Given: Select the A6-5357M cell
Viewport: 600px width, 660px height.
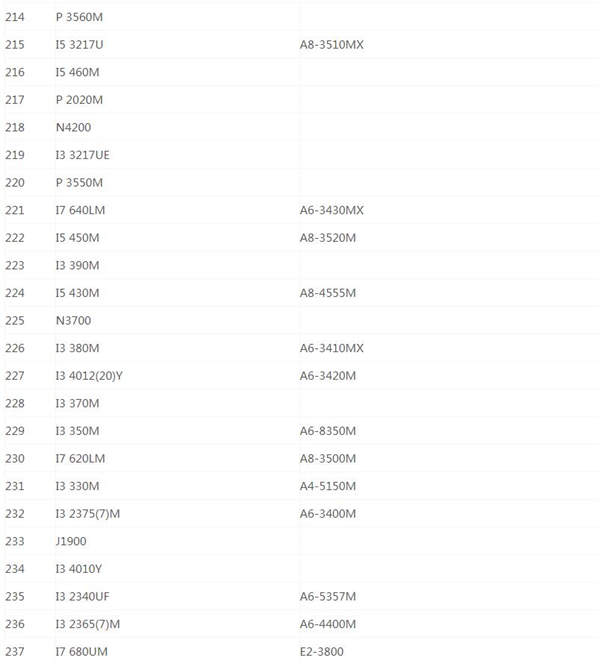Looking at the screenshot, I should (x=327, y=597).
